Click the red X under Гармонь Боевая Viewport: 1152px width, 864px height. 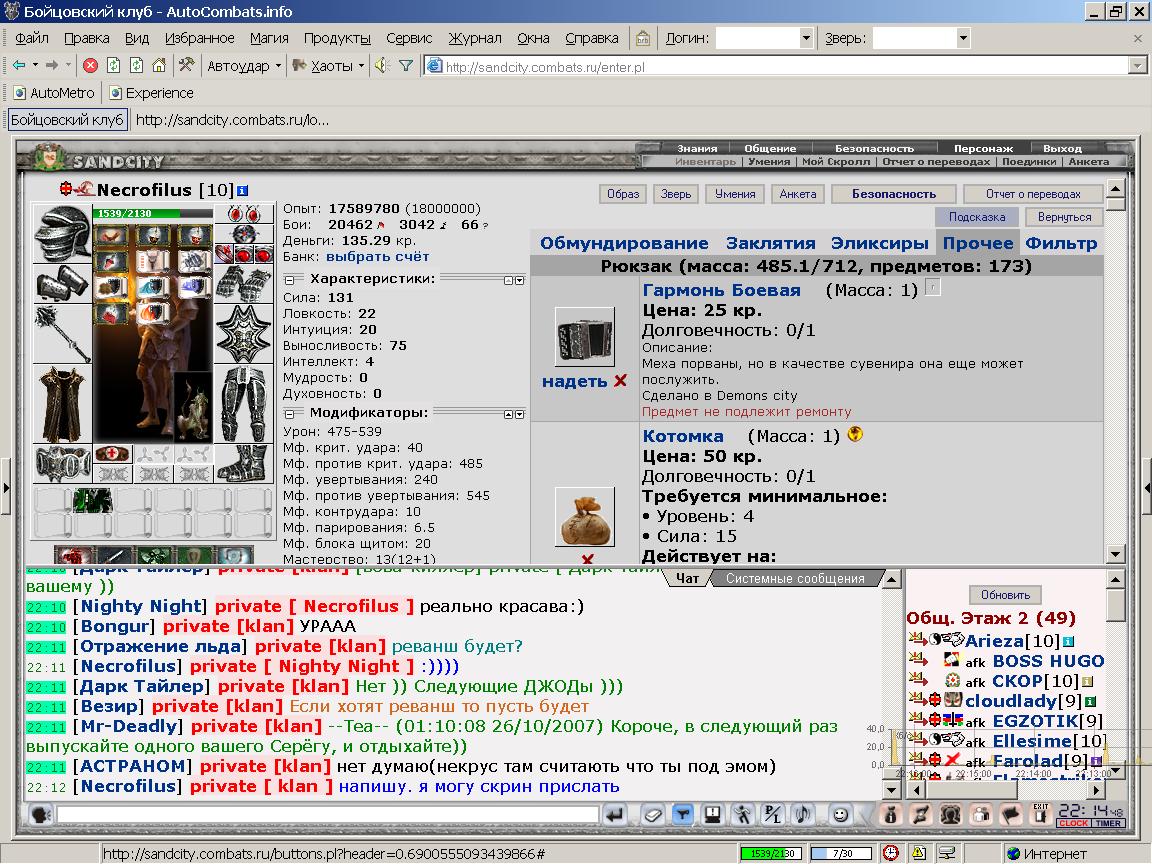click(621, 381)
